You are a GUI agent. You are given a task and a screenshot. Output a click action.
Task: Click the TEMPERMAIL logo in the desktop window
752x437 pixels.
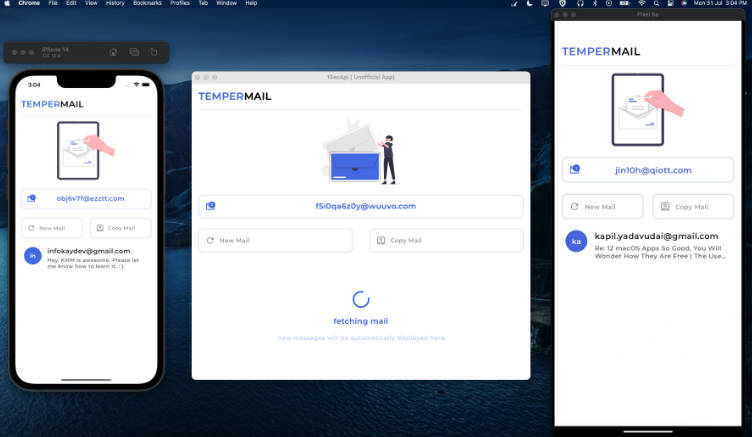[235, 96]
